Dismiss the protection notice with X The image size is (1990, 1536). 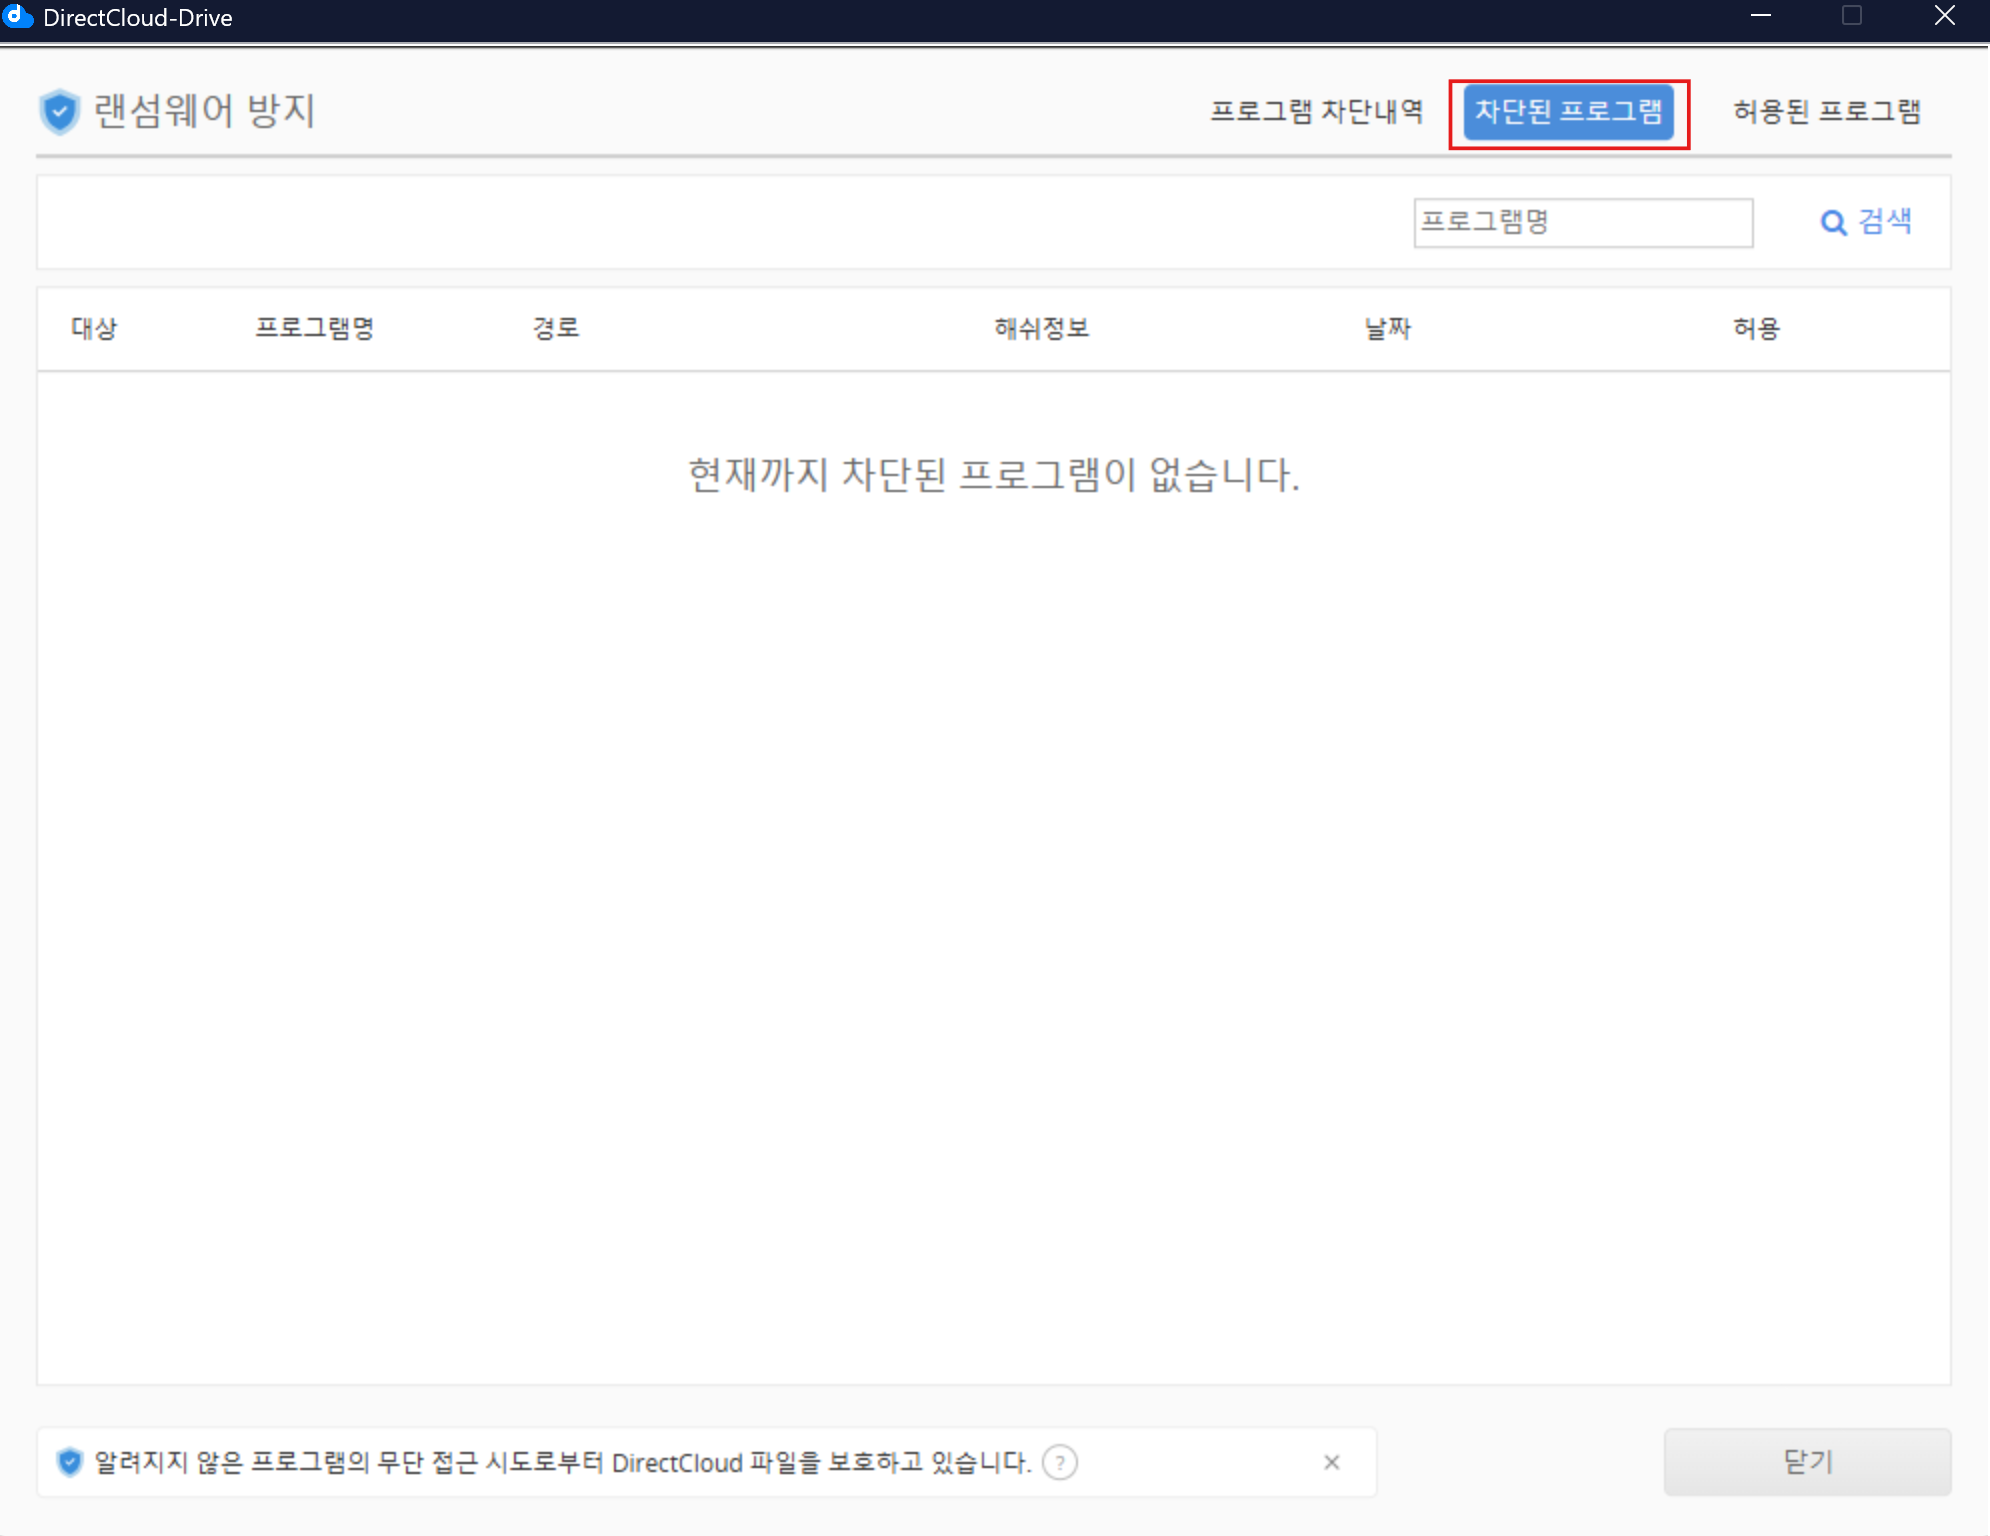tap(1331, 1462)
